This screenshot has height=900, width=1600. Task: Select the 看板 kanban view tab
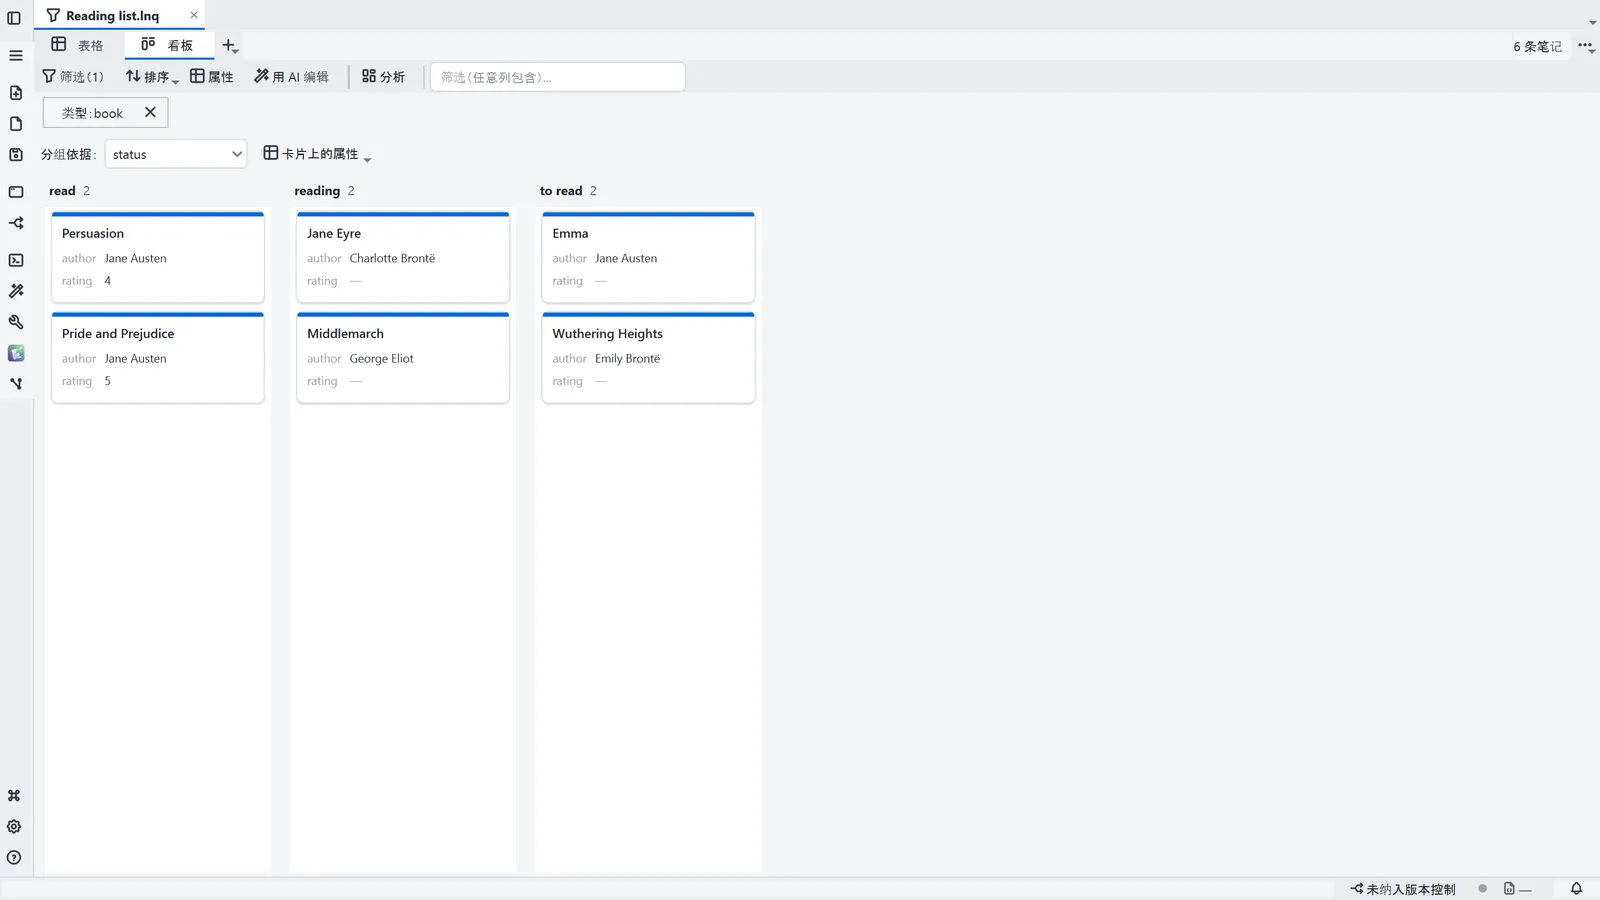[x=168, y=45]
